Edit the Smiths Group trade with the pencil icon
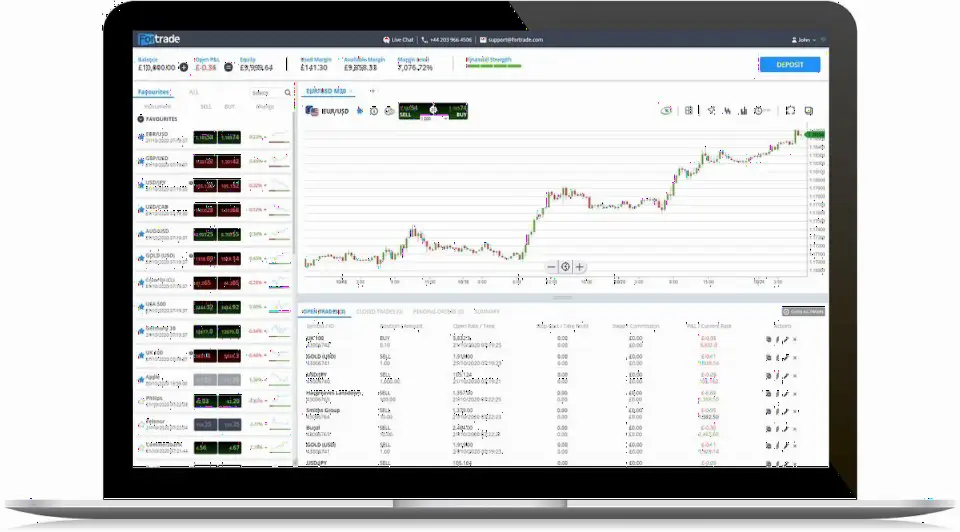The height and width of the screenshot is (532, 960). click(x=786, y=411)
